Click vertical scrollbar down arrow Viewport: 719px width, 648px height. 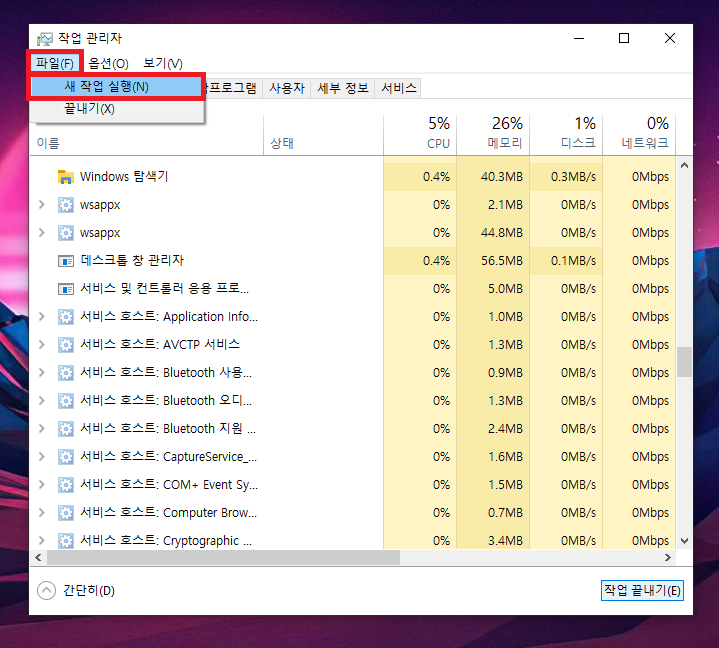[684, 541]
